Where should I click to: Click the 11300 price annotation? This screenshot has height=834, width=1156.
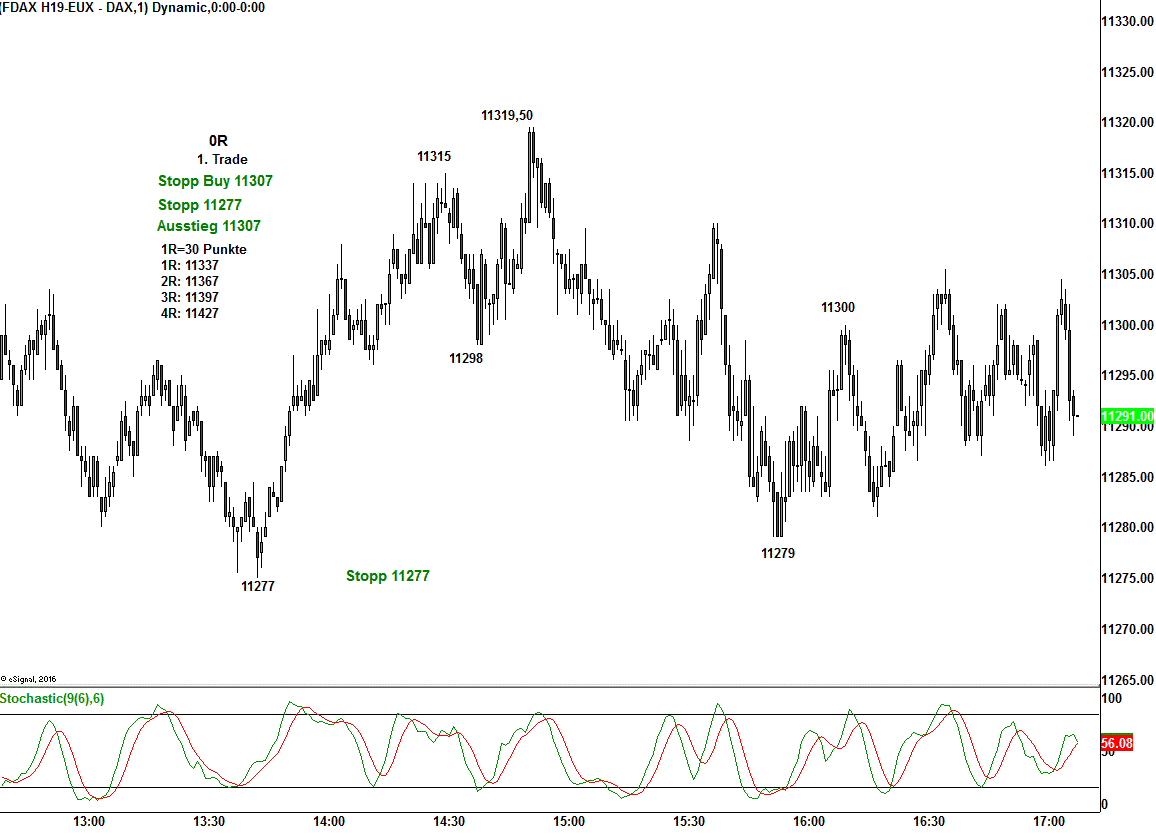[x=838, y=307]
